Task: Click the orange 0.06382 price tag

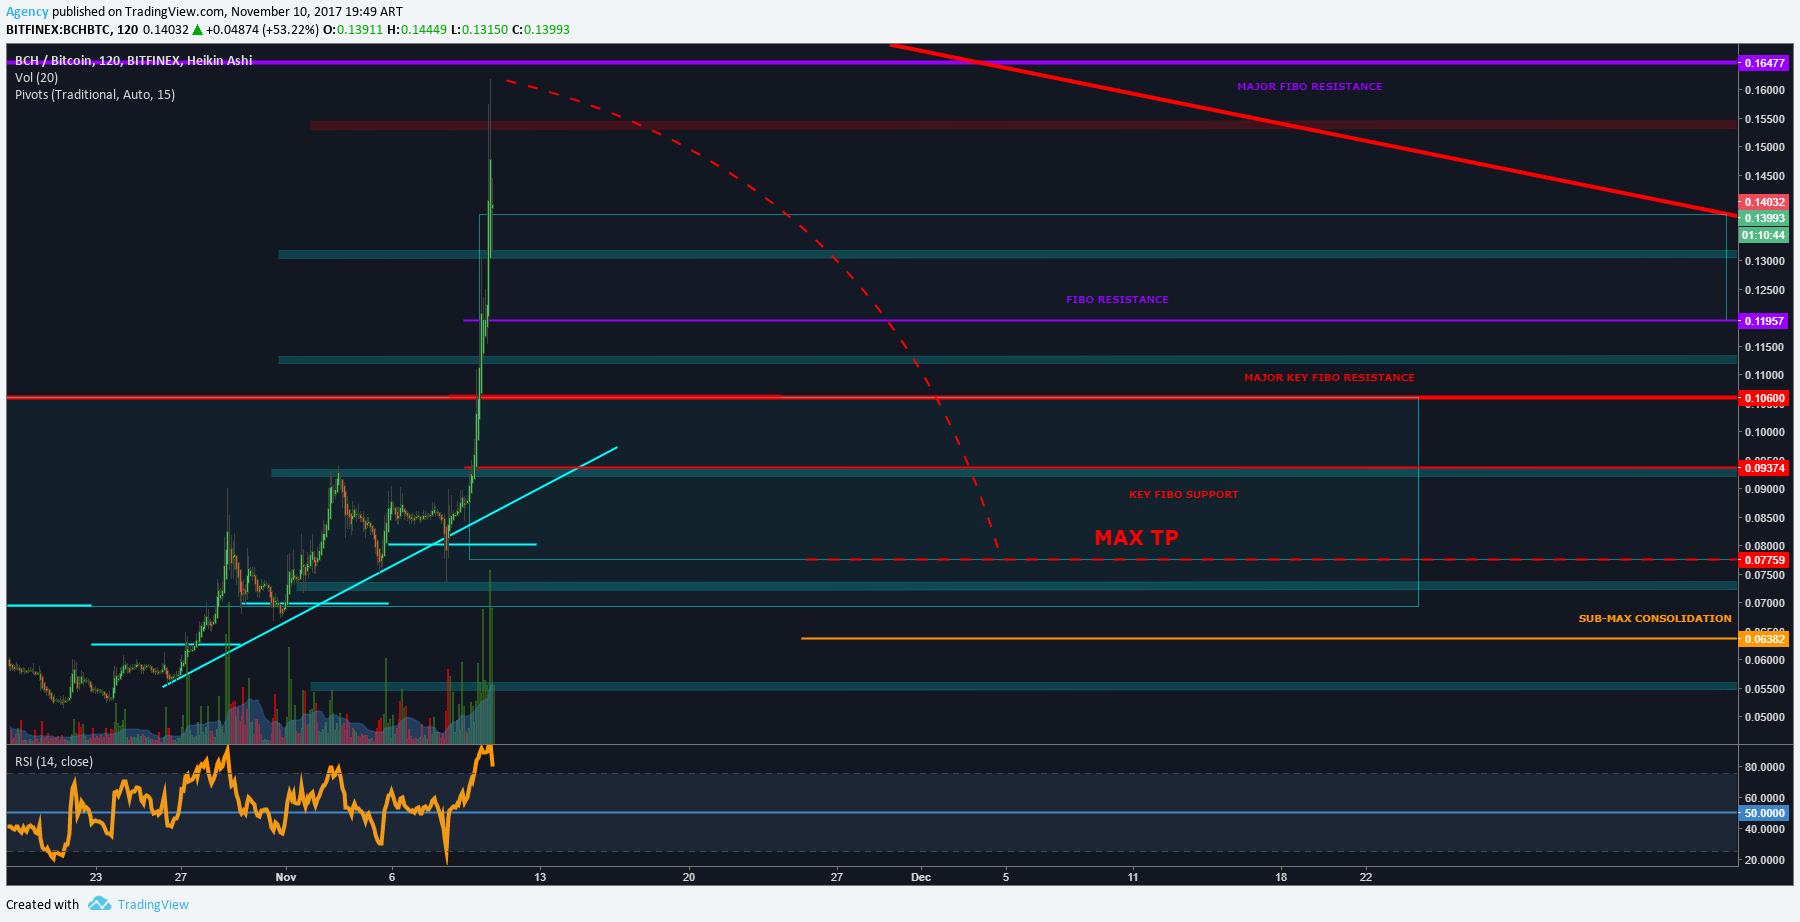Action: point(1764,639)
